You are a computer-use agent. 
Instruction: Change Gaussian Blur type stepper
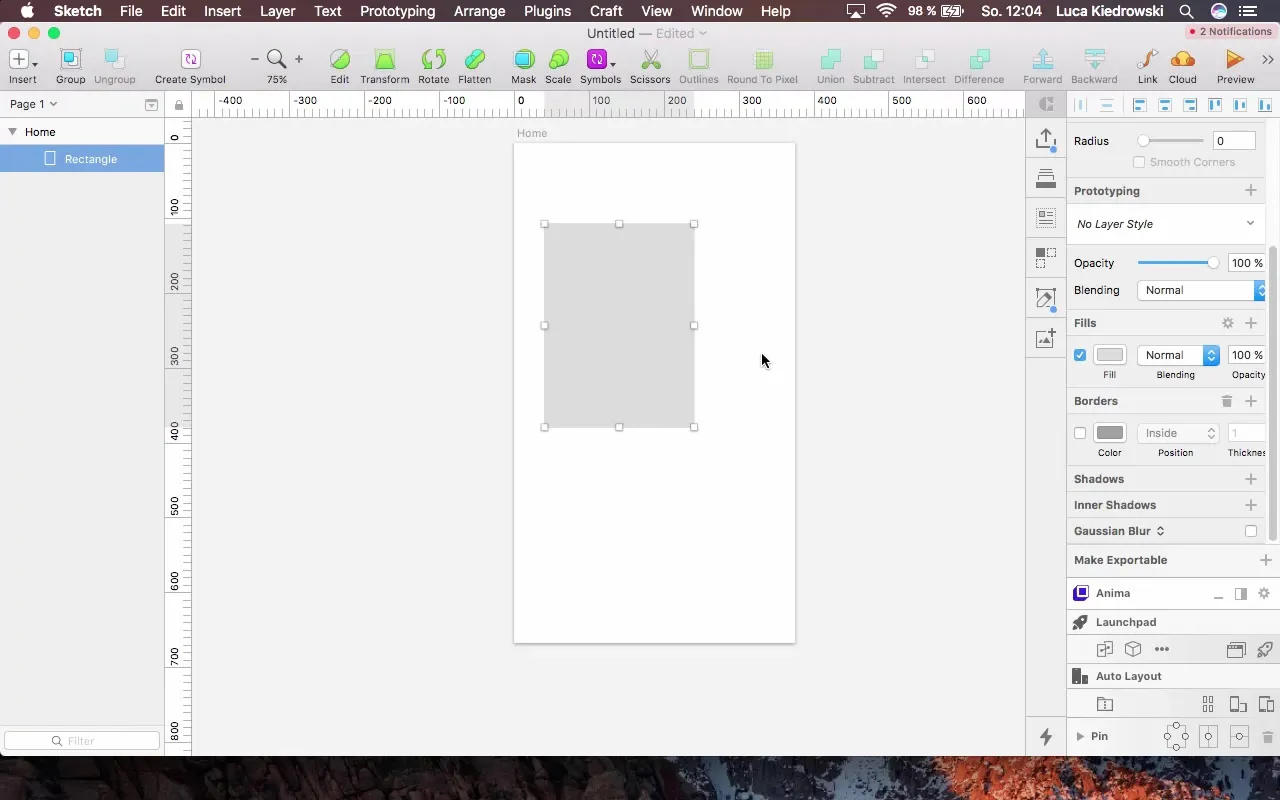point(1160,531)
